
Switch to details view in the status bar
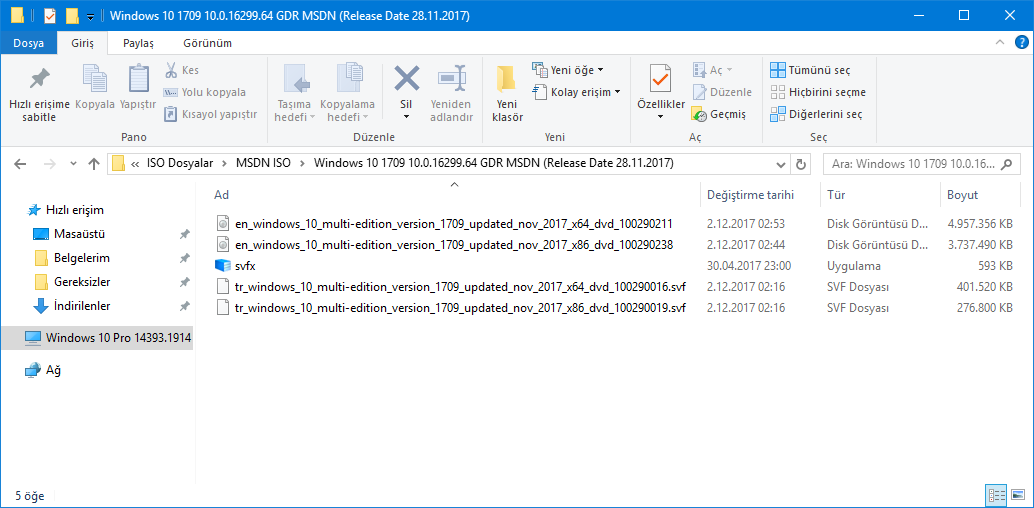pyautogui.click(x=996, y=495)
